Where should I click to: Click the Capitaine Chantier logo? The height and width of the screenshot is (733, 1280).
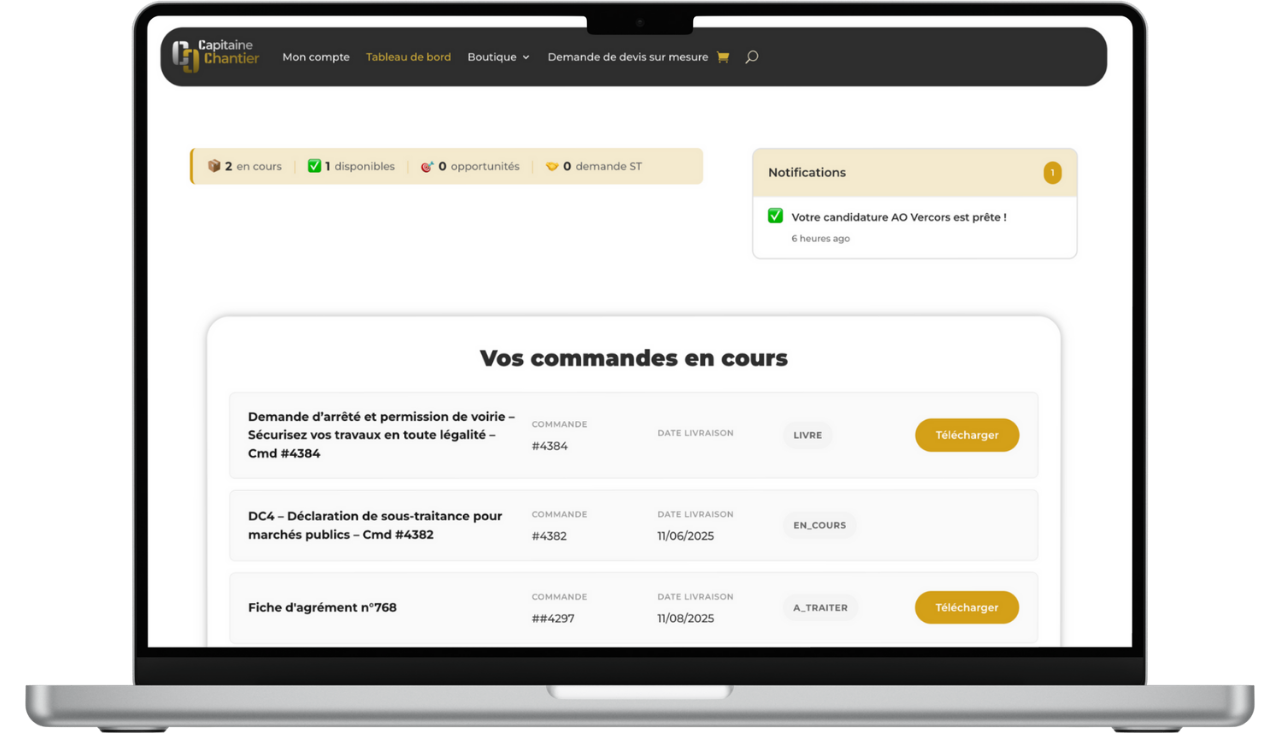coord(215,56)
